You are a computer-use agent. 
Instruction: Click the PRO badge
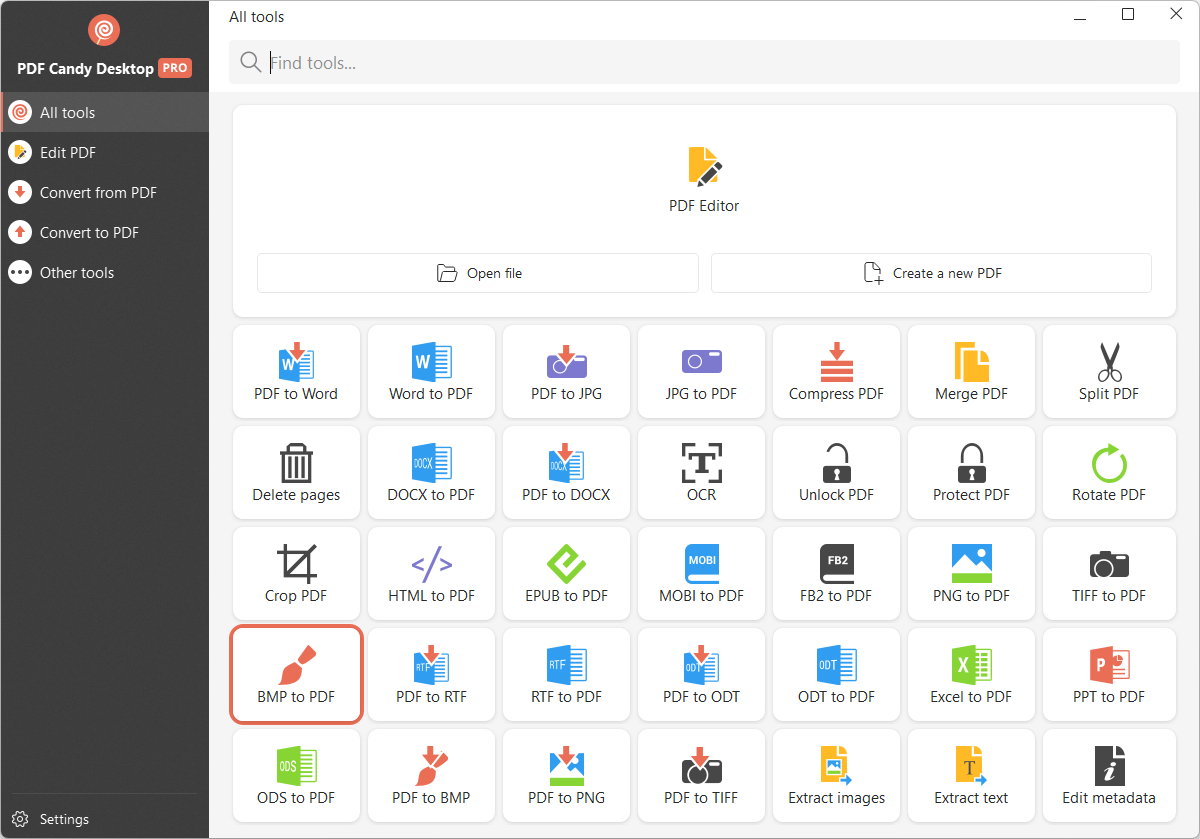click(175, 69)
